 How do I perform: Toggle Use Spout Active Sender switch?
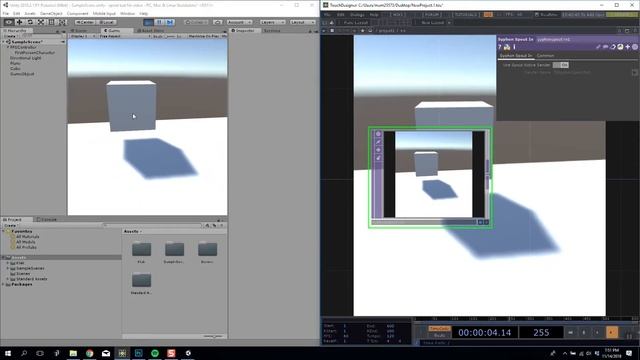point(560,65)
